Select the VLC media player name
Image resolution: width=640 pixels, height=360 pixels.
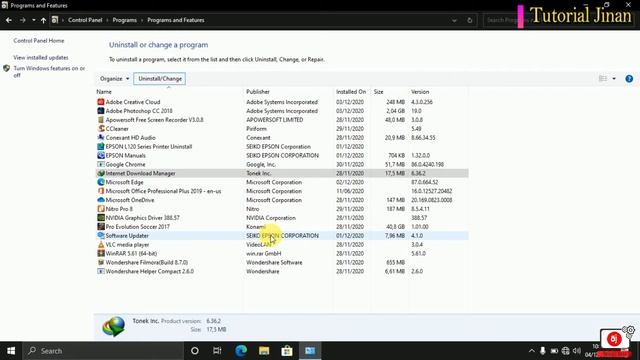[x=127, y=244]
